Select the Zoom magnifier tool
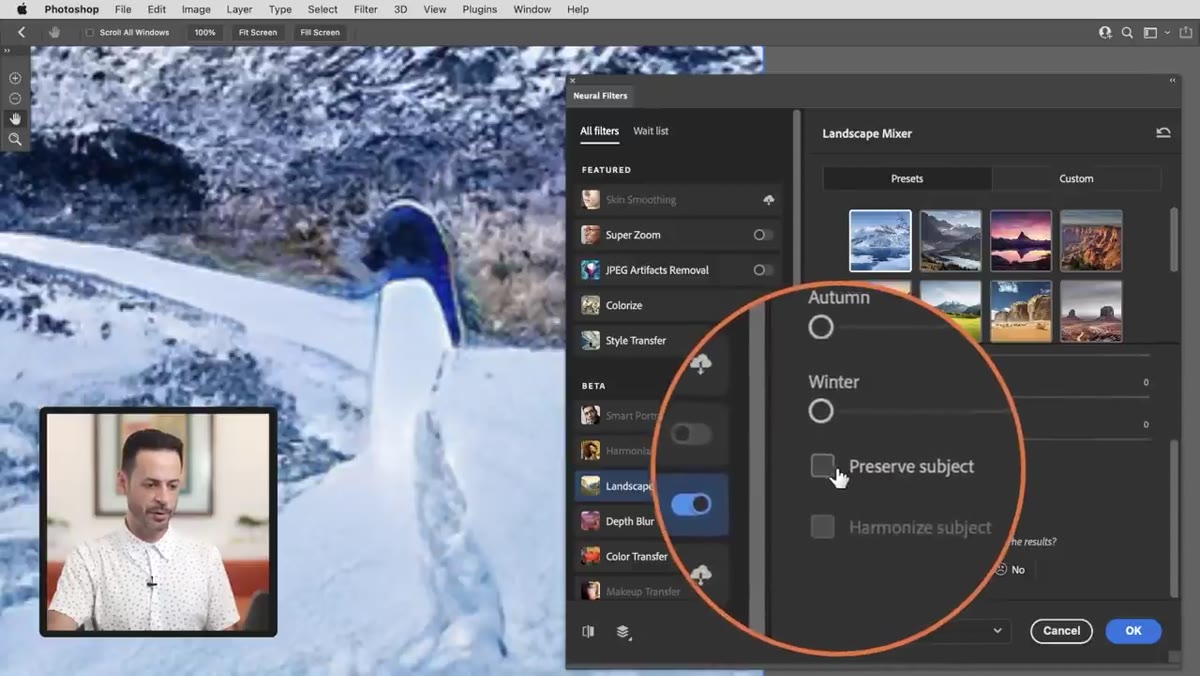 click(x=15, y=139)
